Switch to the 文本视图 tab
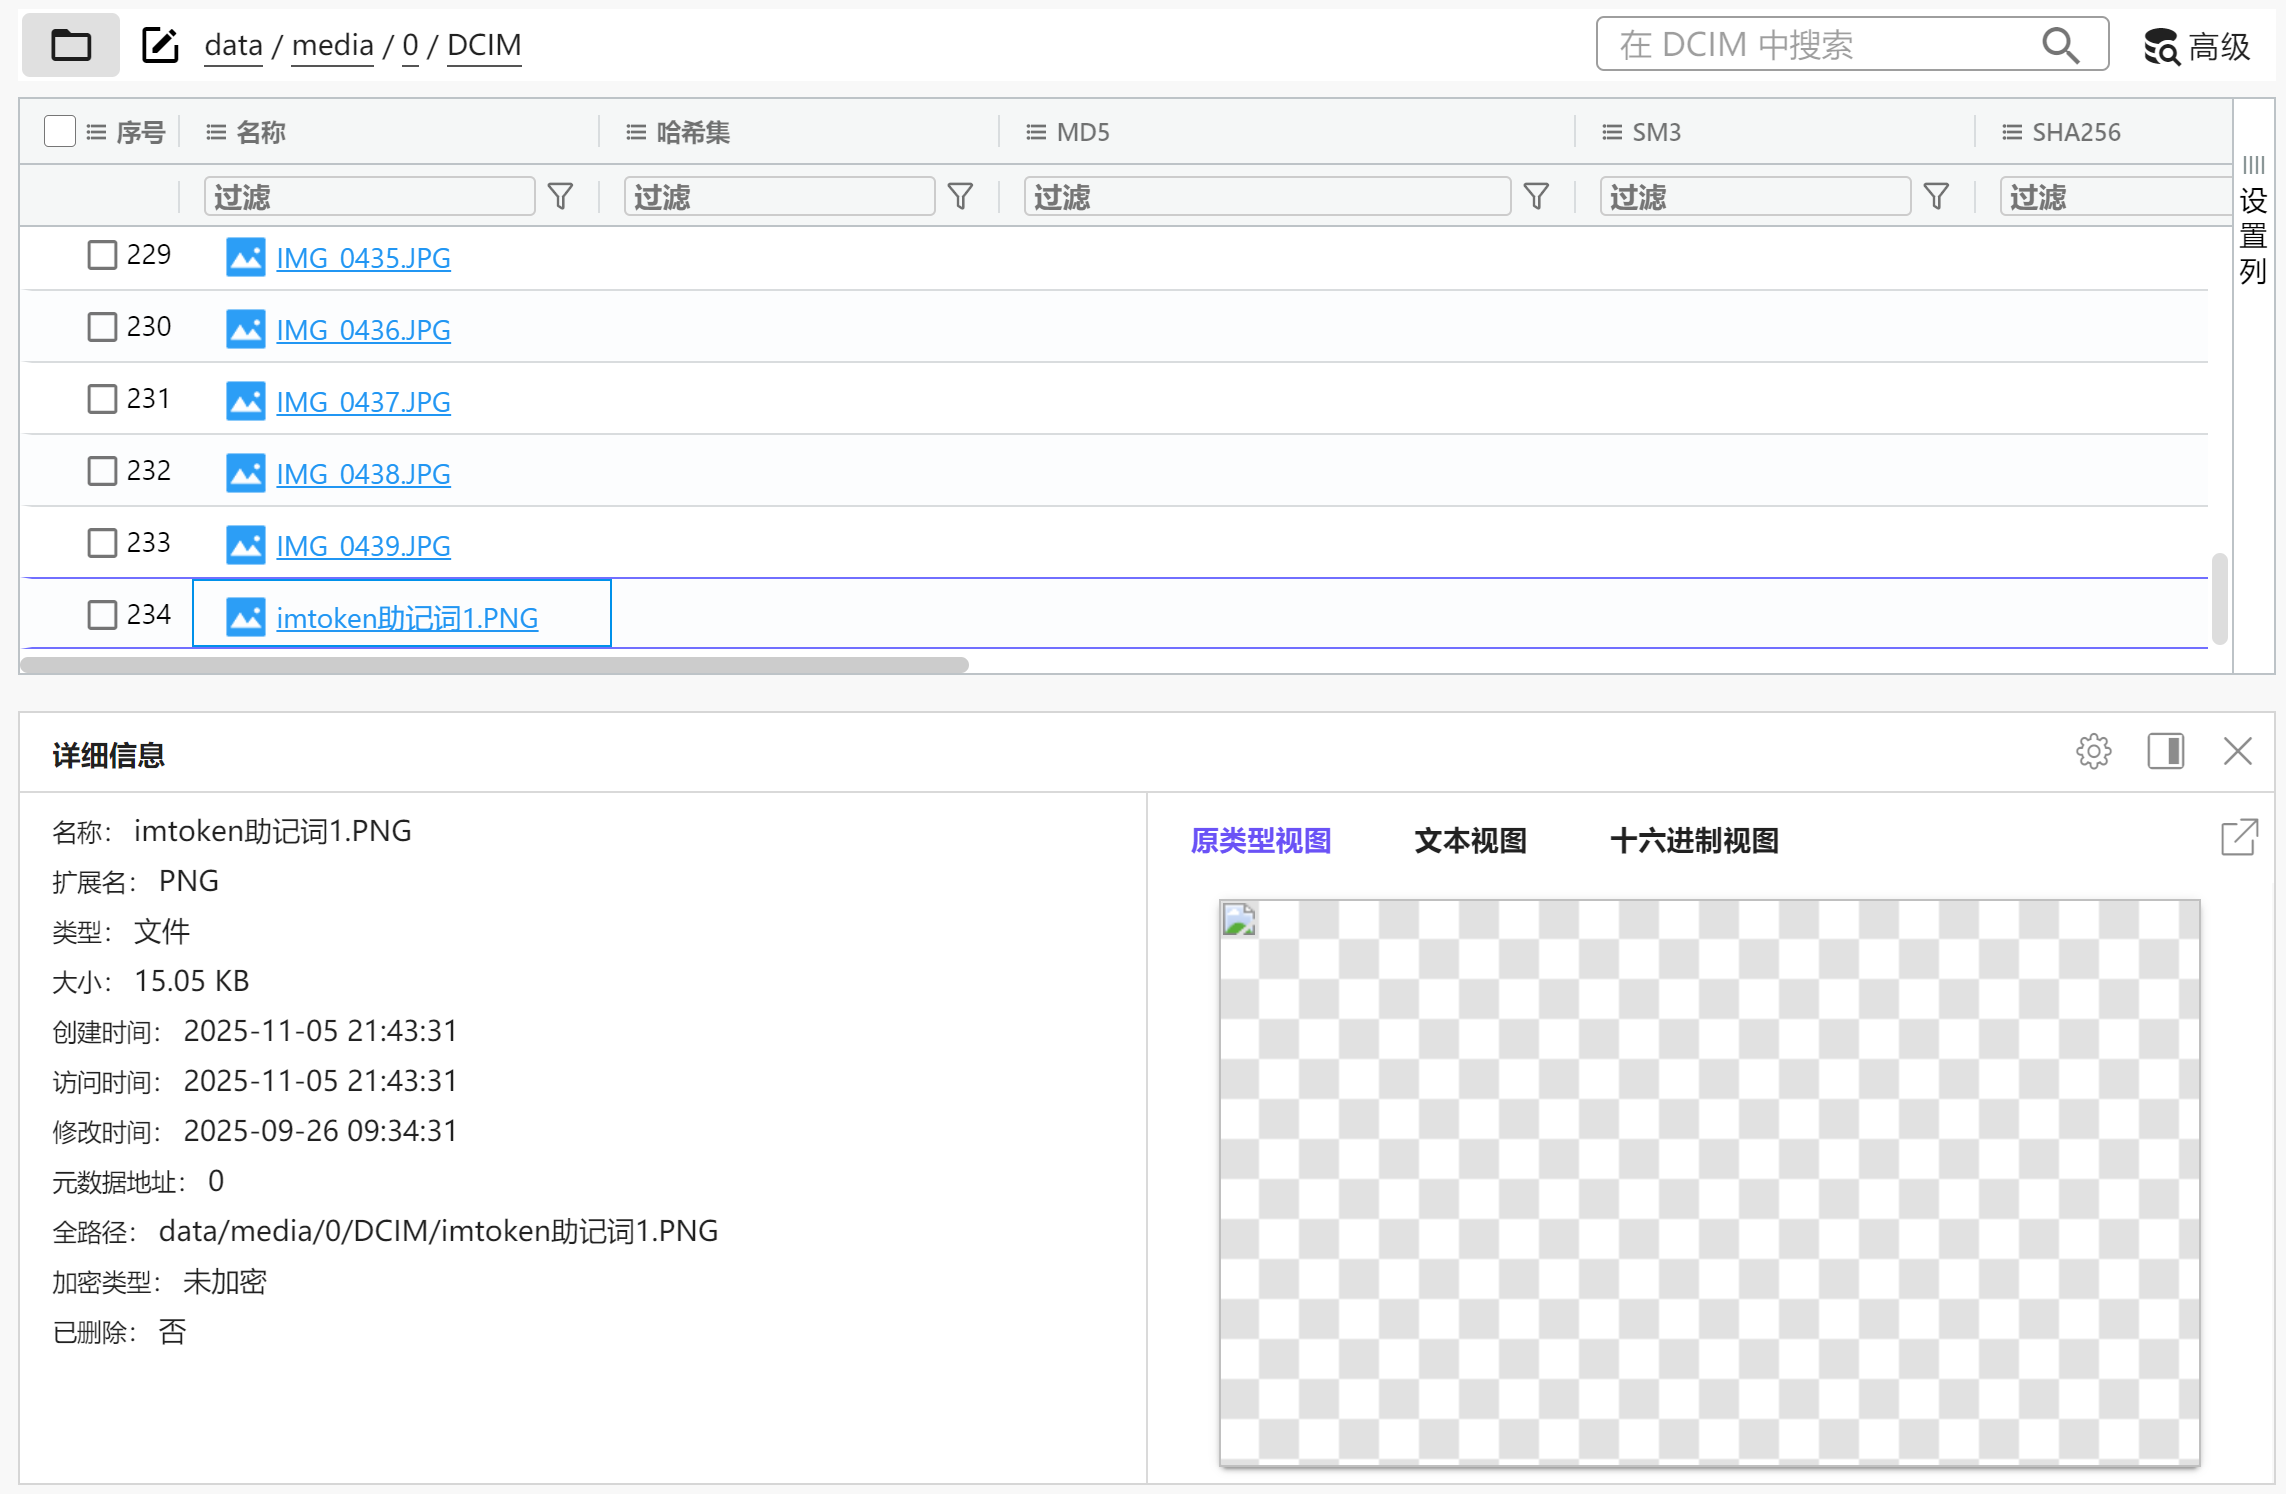2286x1494 pixels. tap(1470, 841)
